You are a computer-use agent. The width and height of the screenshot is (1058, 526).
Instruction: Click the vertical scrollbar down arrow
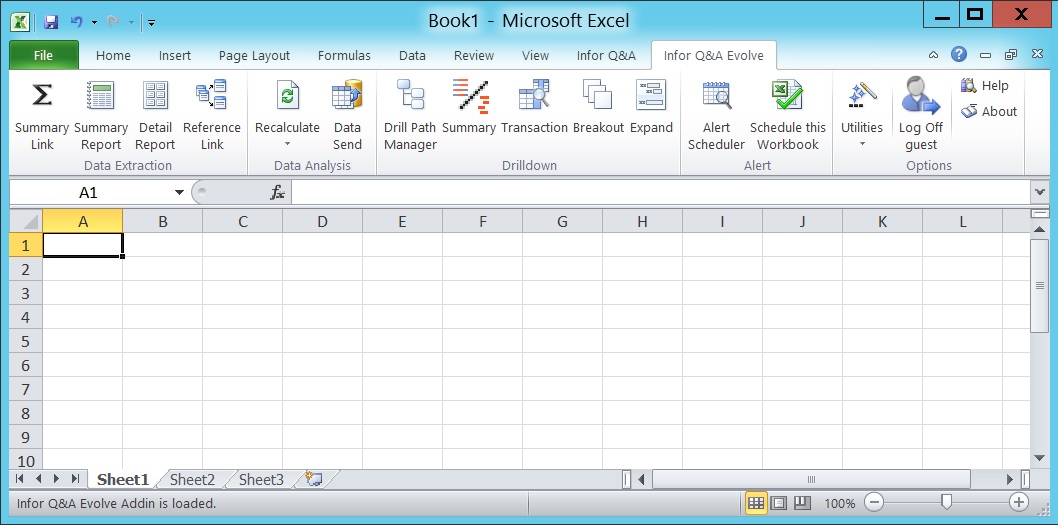point(1040,459)
